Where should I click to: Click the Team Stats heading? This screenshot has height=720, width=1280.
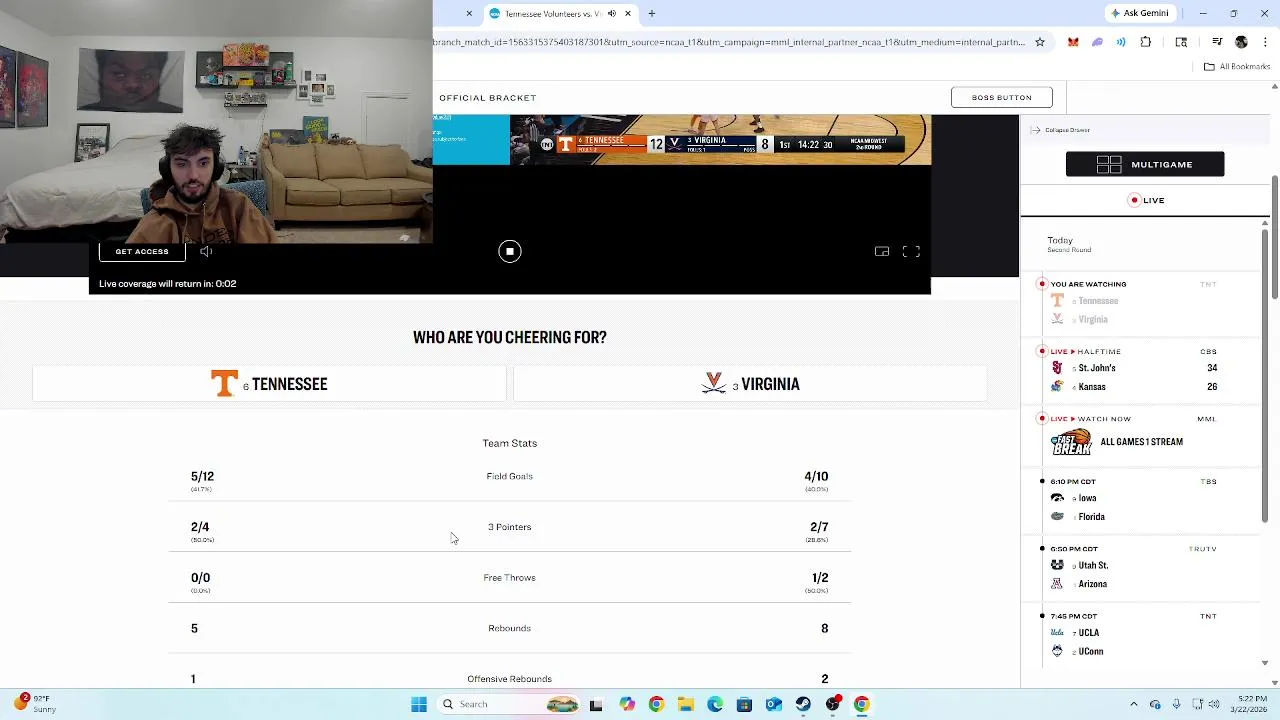pyautogui.click(x=509, y=443)
